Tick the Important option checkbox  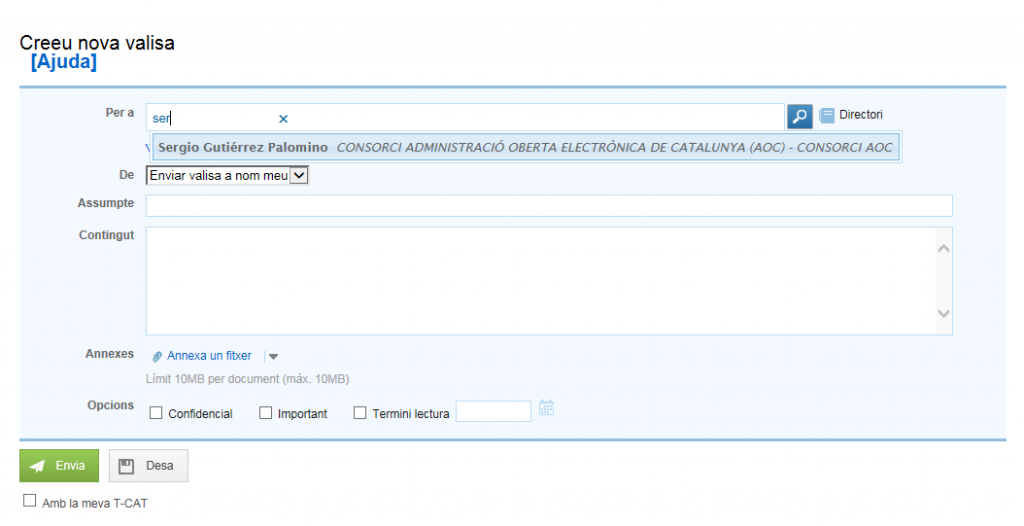coord(266,413)
